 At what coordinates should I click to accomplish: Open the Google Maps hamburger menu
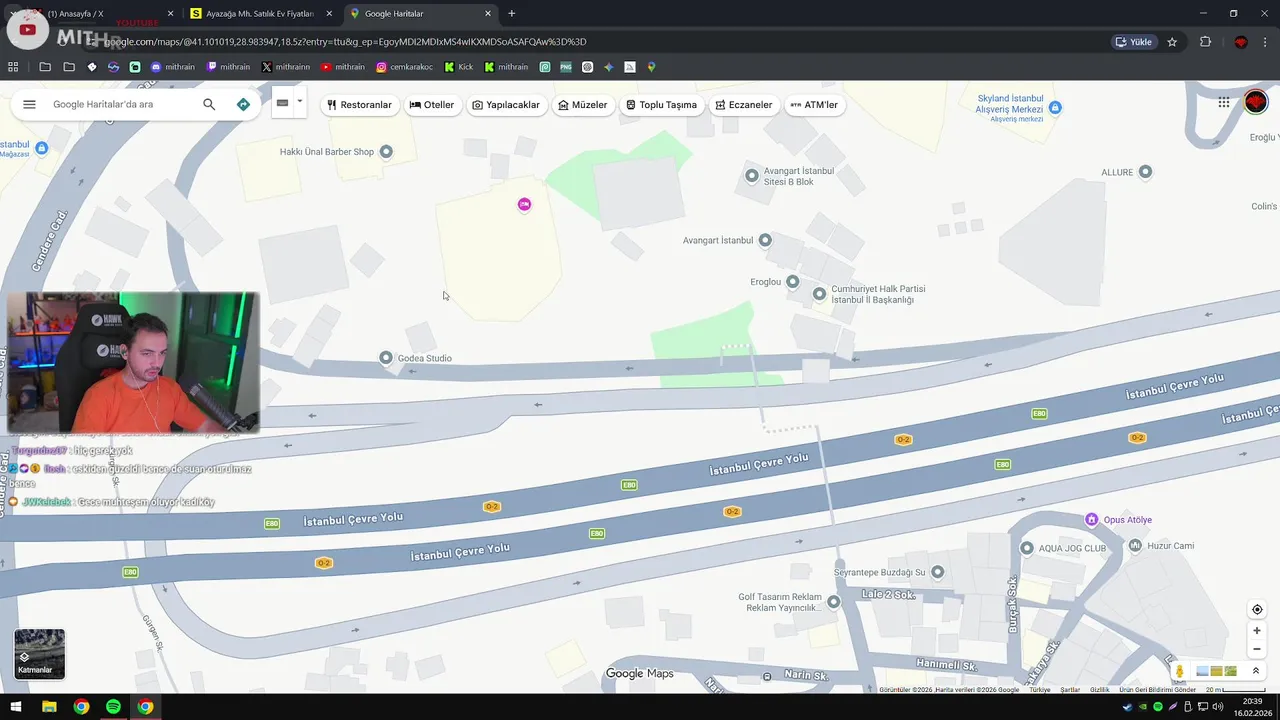tap(29, 104)
